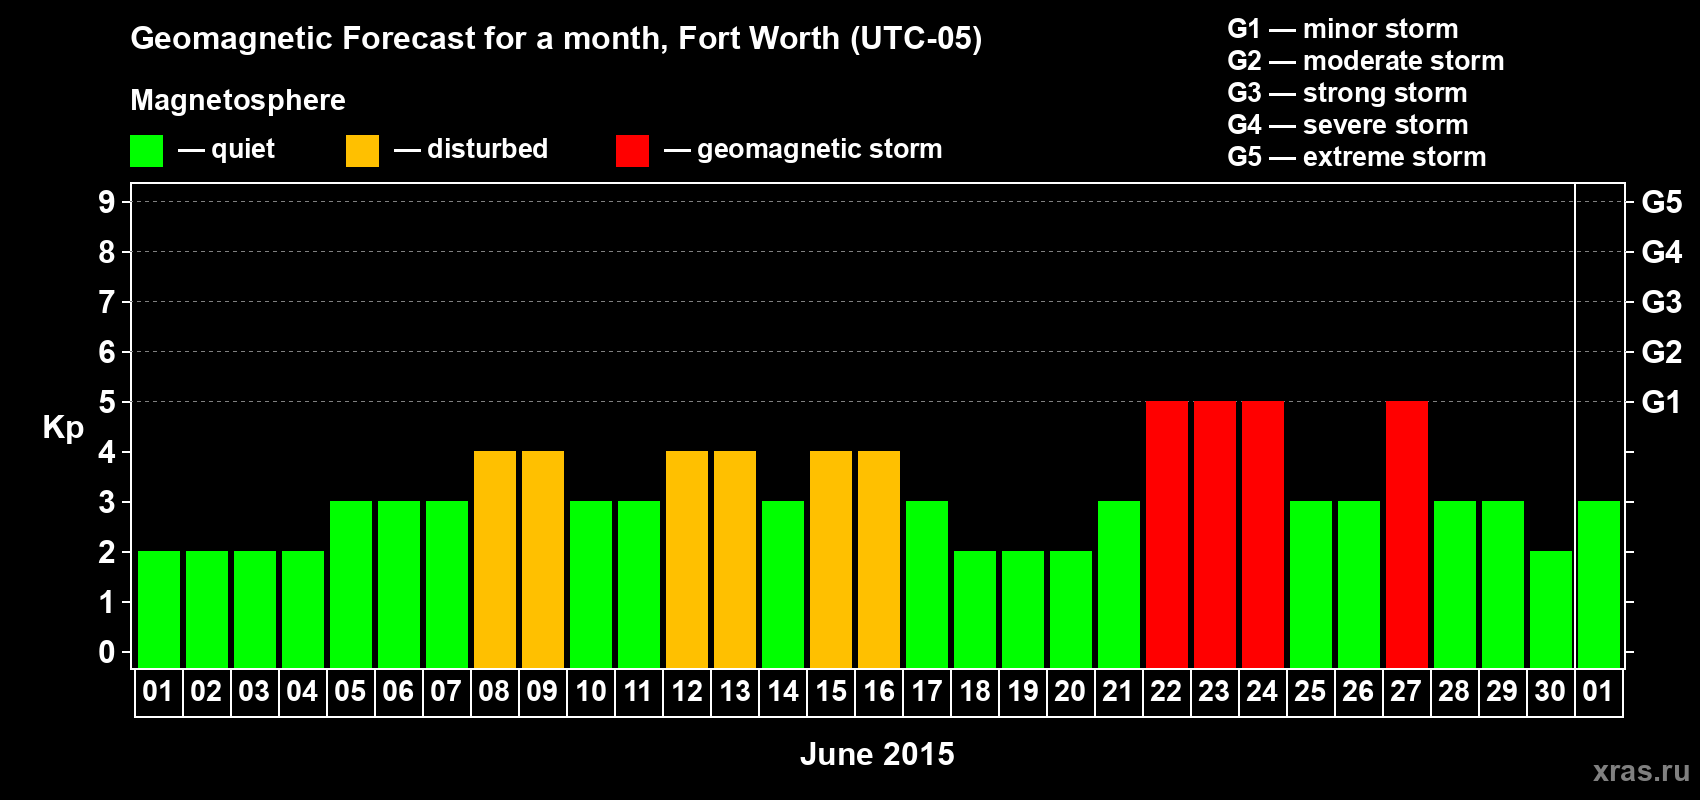This screenshot has height=800, width=1700.
Task: Click the date label 02
Action: click(x=206, y=691)
